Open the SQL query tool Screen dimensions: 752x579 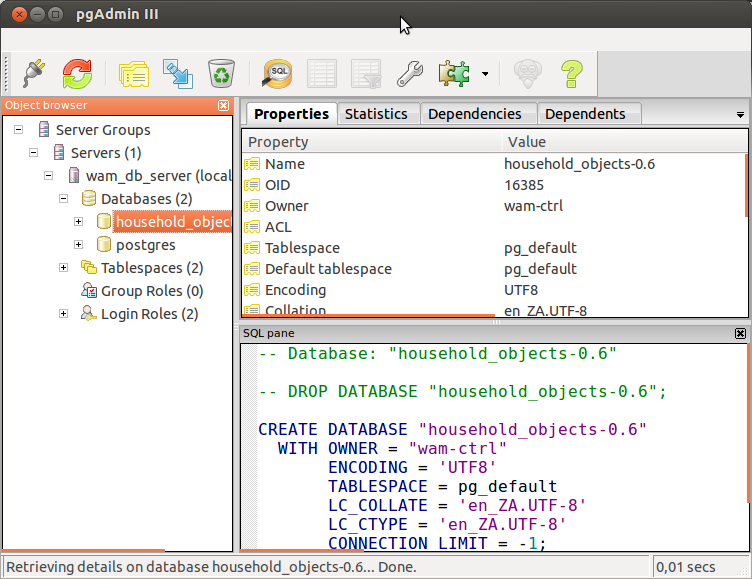coord(277,73)
